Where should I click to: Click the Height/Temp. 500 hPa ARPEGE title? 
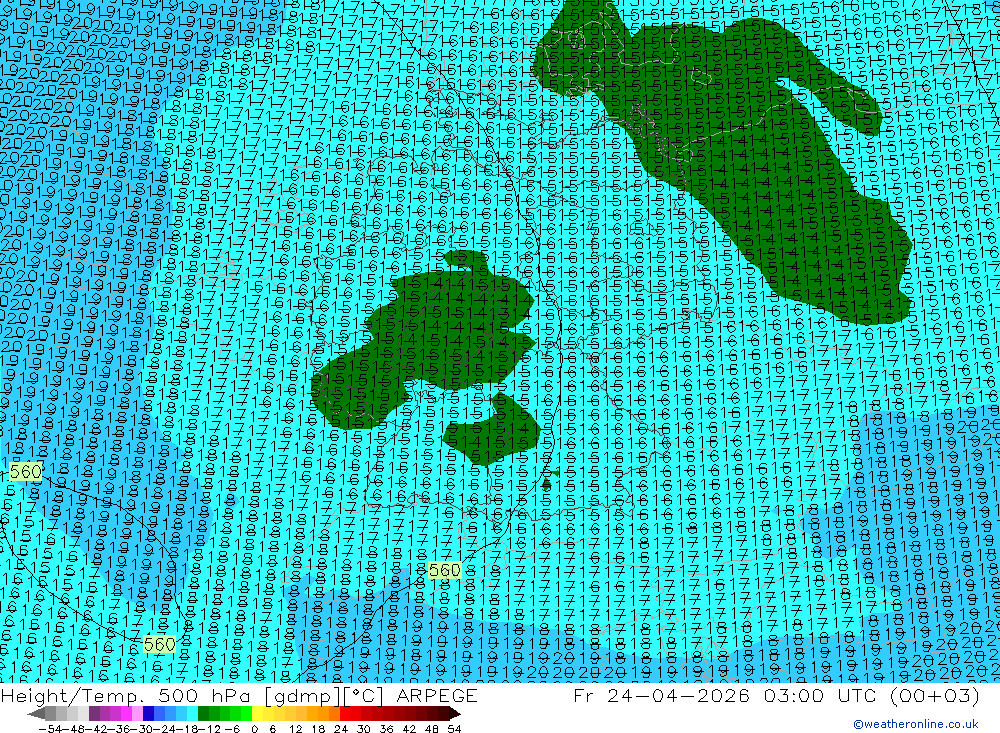point(239,695)
